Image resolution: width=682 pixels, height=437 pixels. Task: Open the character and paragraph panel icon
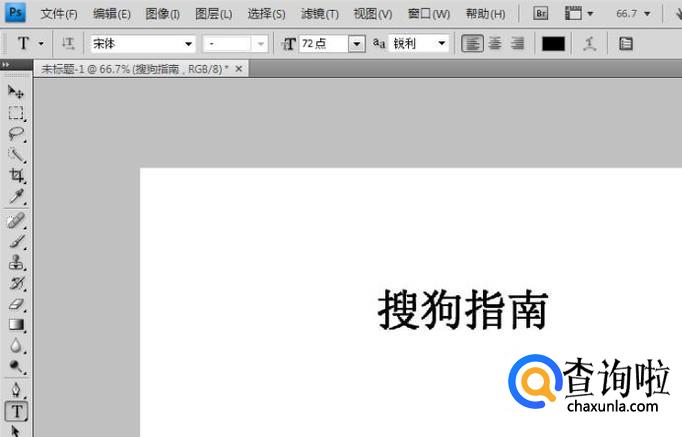point(625,43)
